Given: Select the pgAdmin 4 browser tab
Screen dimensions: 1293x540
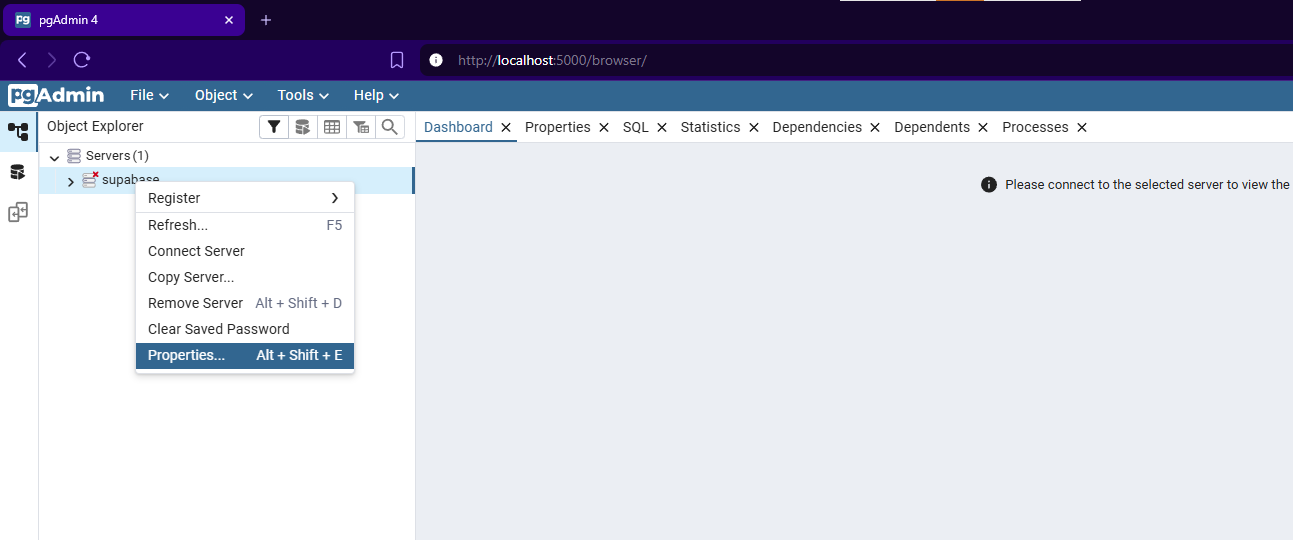Looking at the screenshot, I should [124, 20].
